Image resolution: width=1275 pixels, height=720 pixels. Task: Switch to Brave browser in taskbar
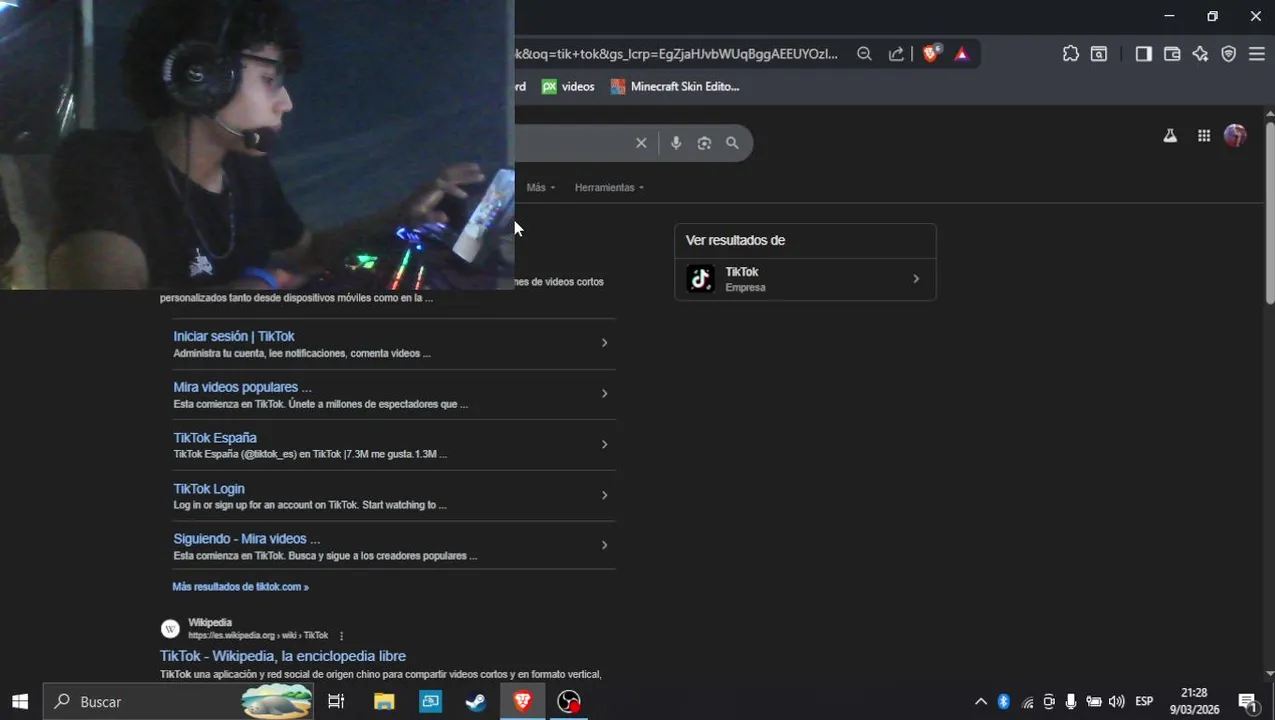[522, 702]
